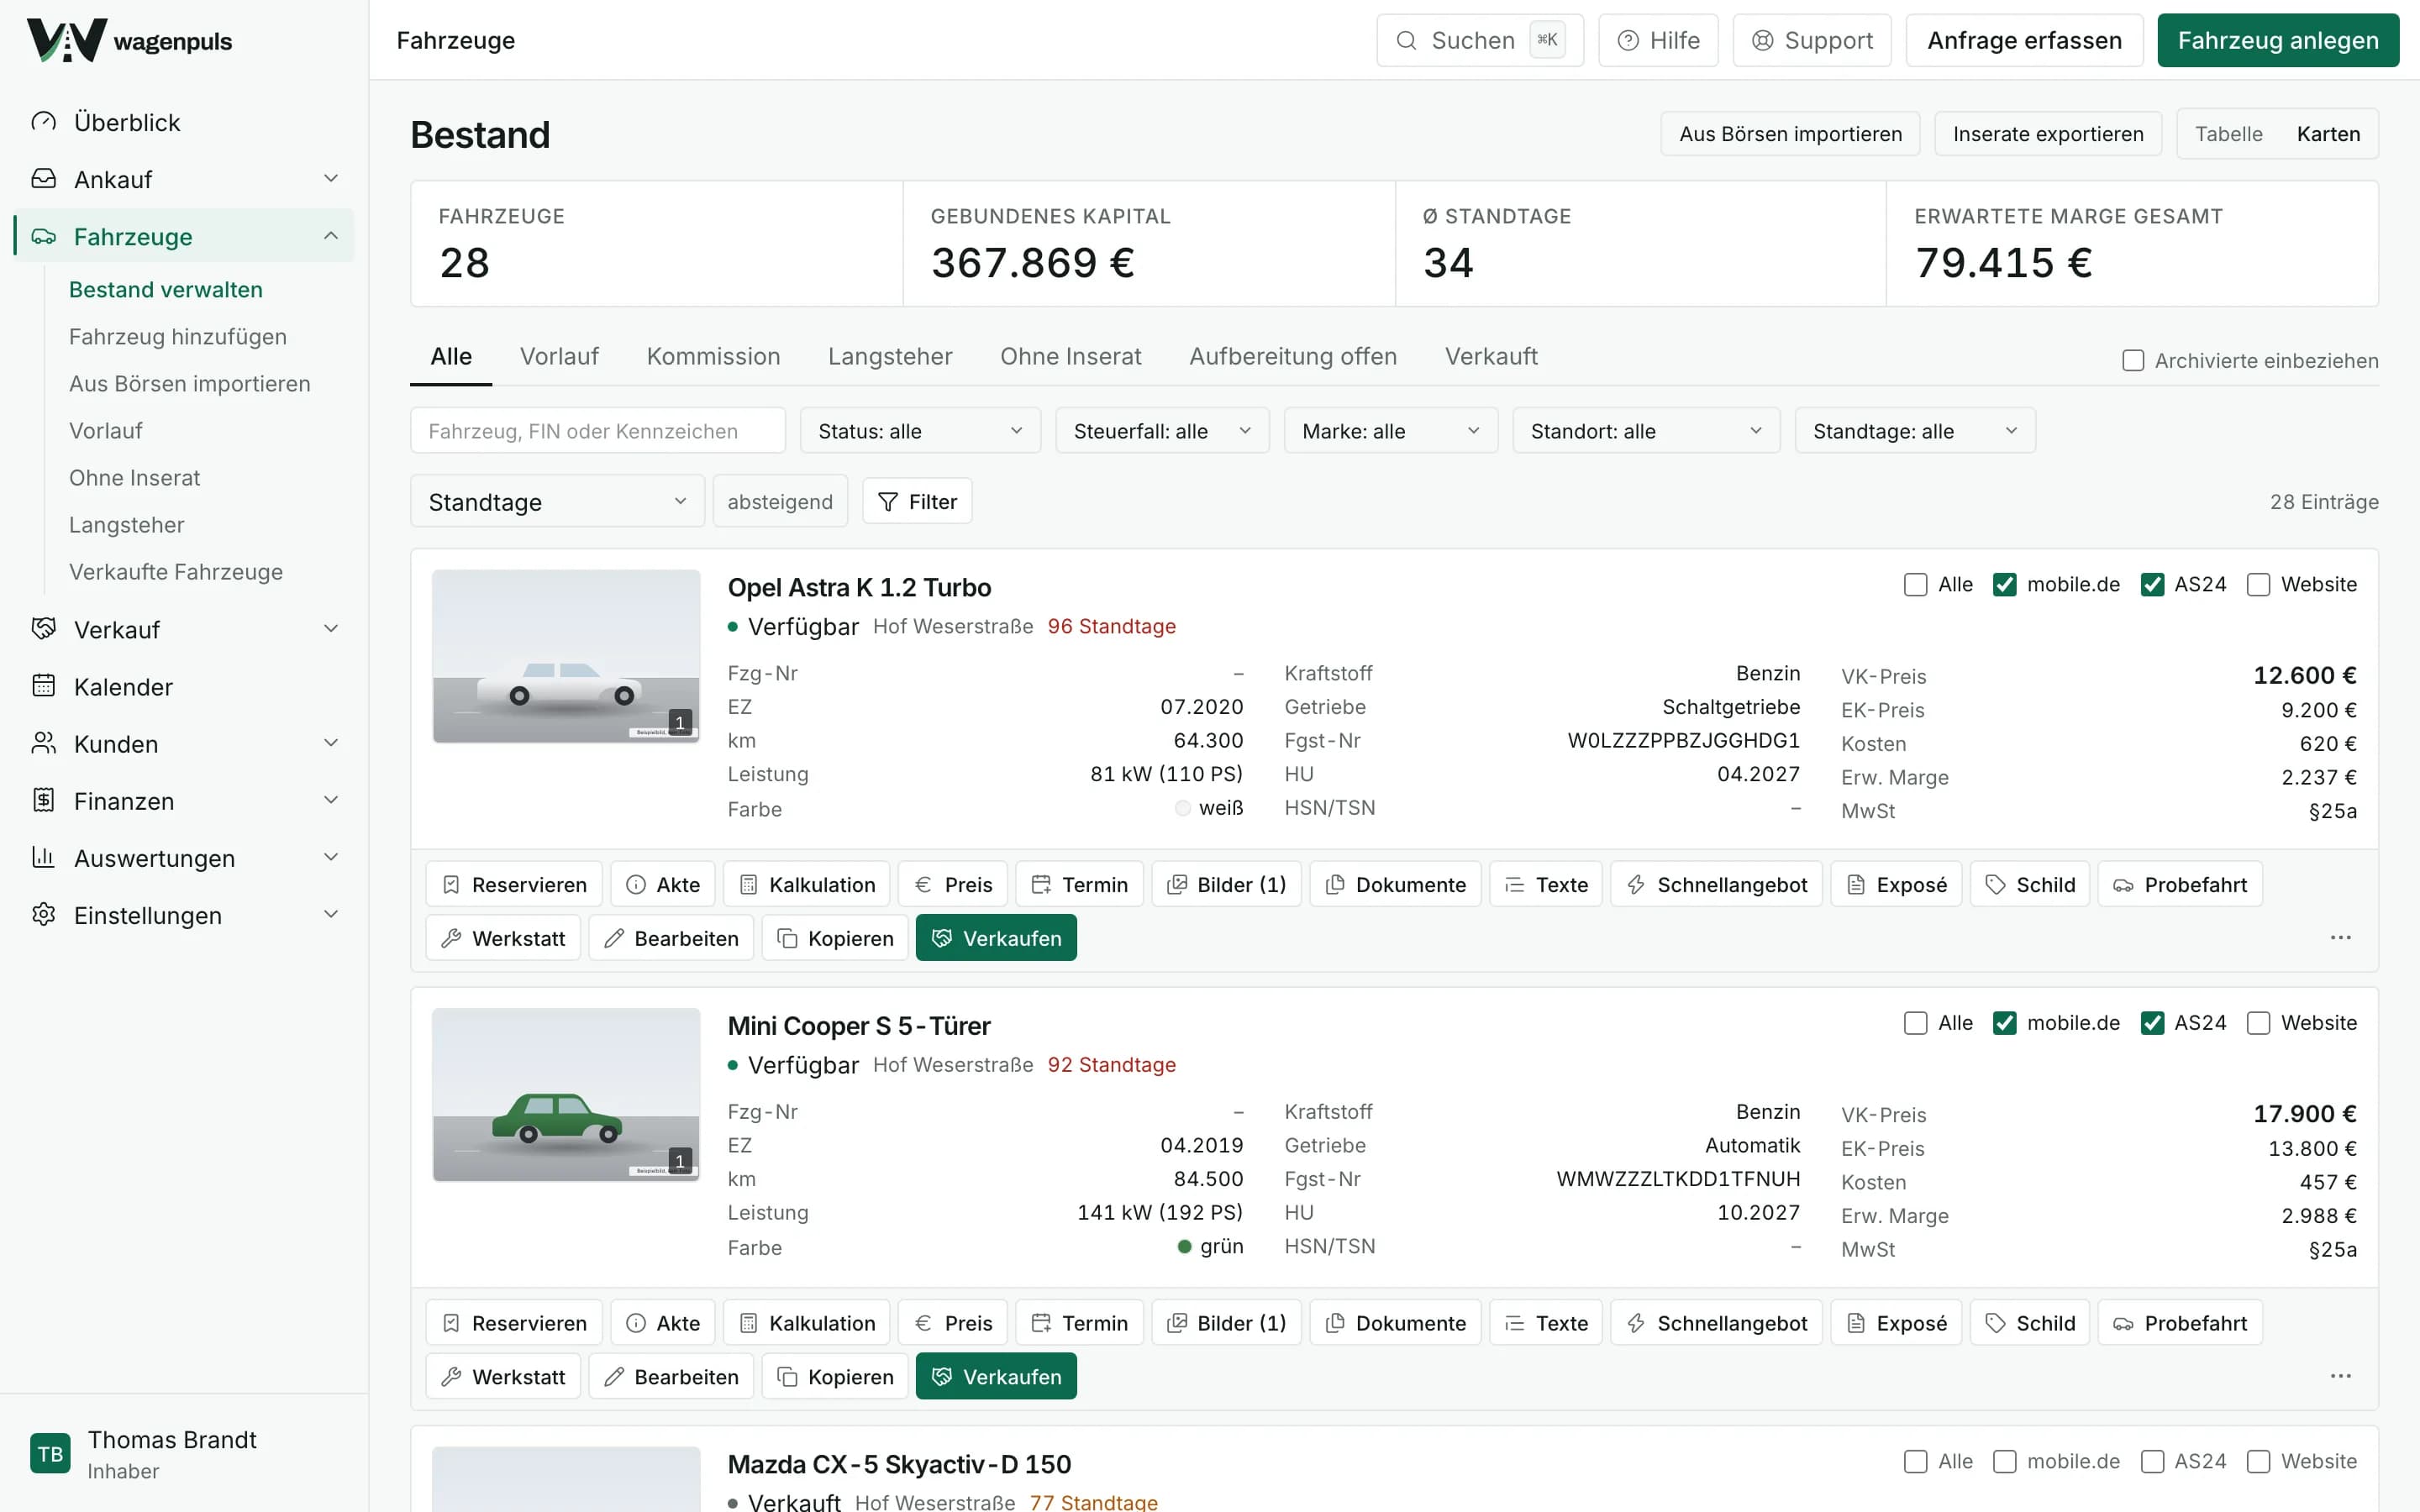Open the Standtage sort dropdown
The width and height of the screenshot is (2420, 1512).
557,501
